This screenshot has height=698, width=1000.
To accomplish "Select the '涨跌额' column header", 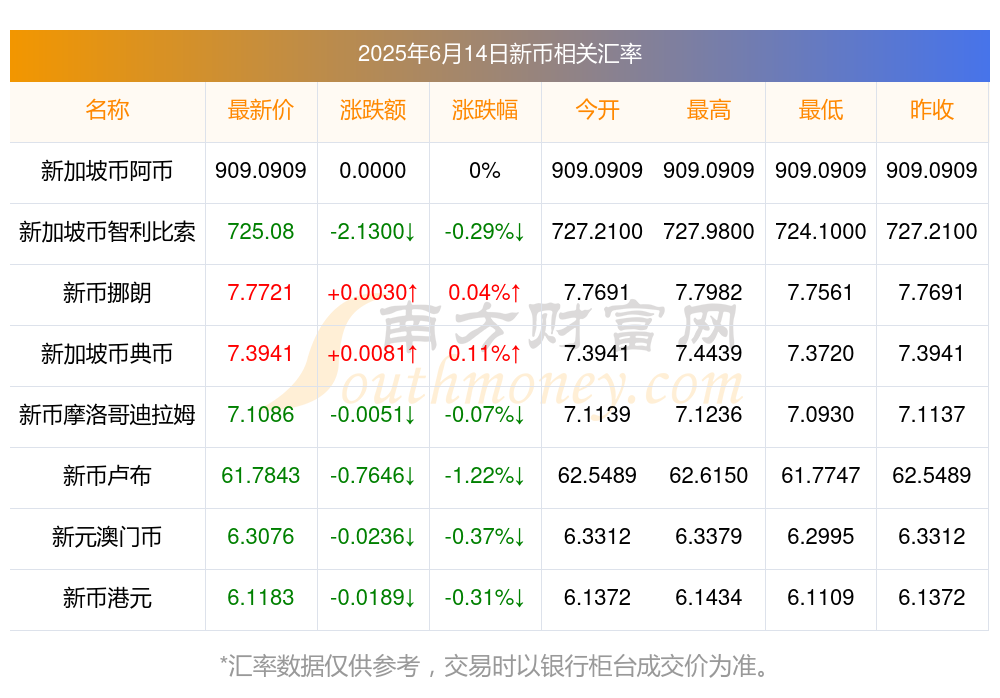I will tap(372, 110).
